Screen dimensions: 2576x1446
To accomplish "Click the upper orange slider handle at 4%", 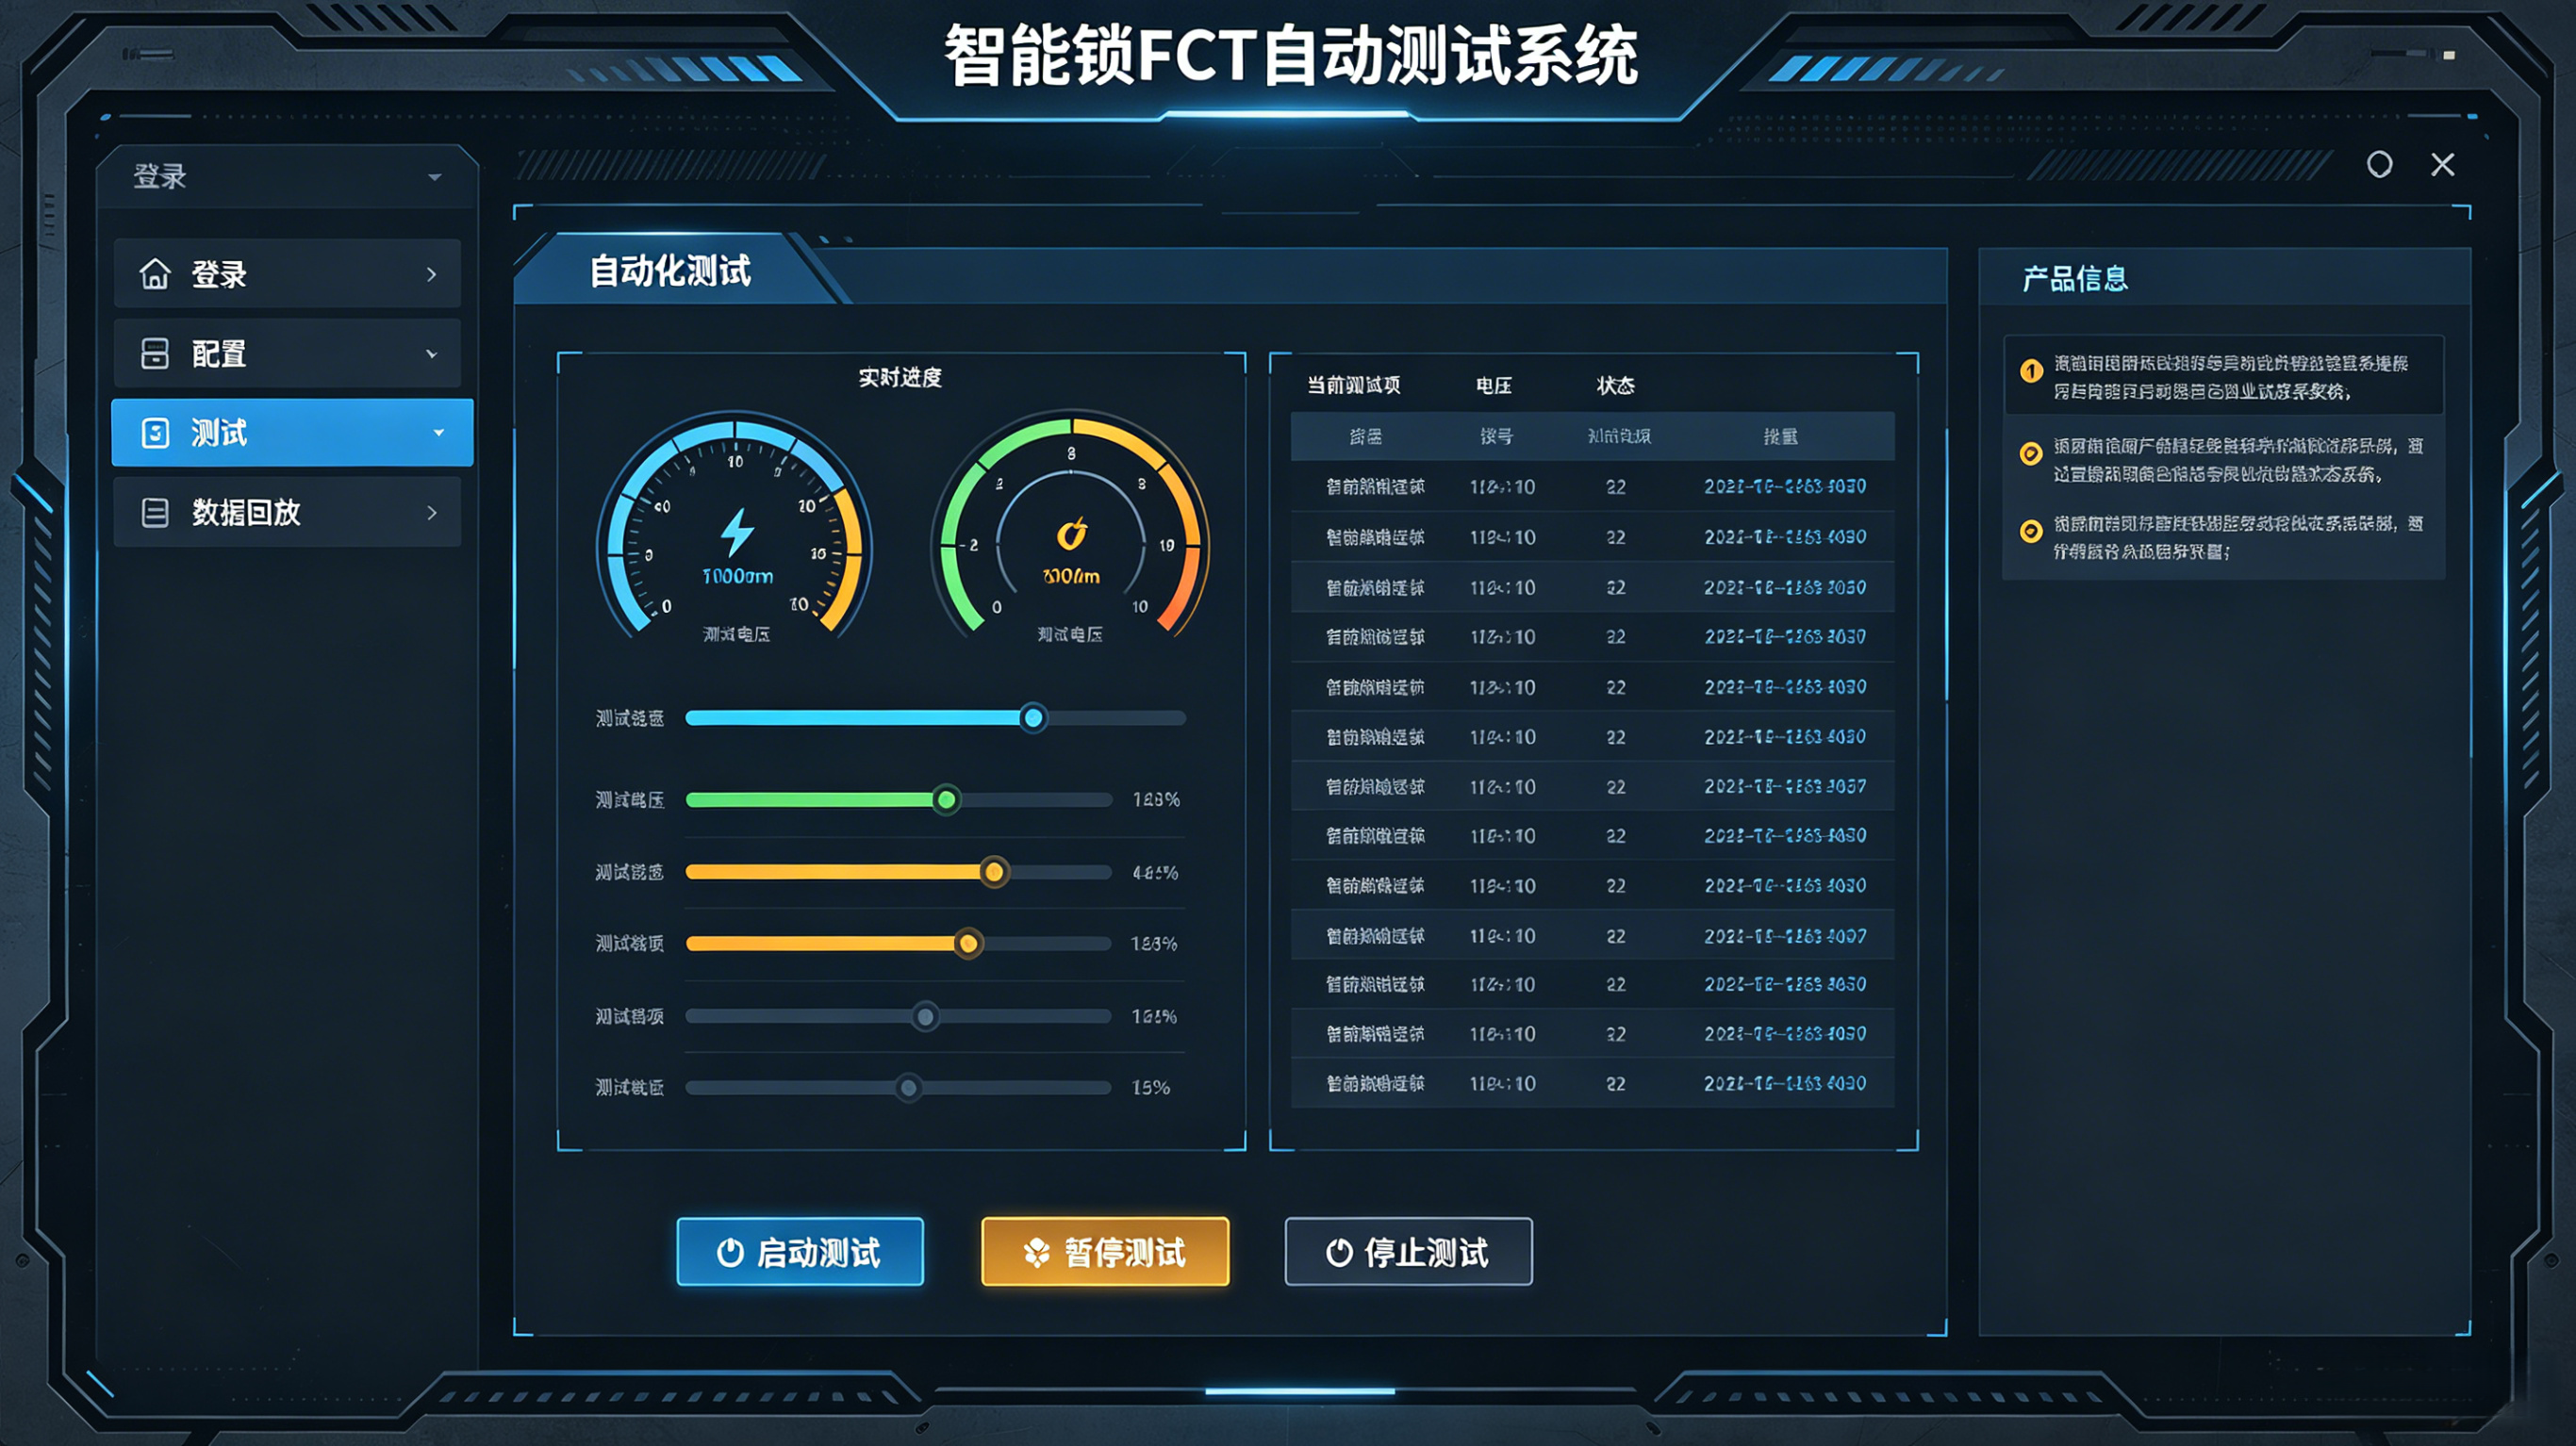I will click(994, 873).
